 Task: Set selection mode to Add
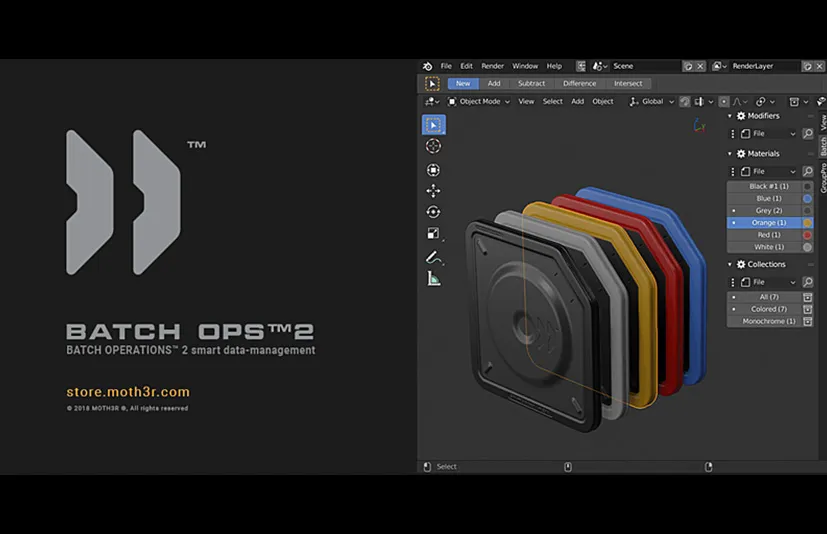point(494,83)
